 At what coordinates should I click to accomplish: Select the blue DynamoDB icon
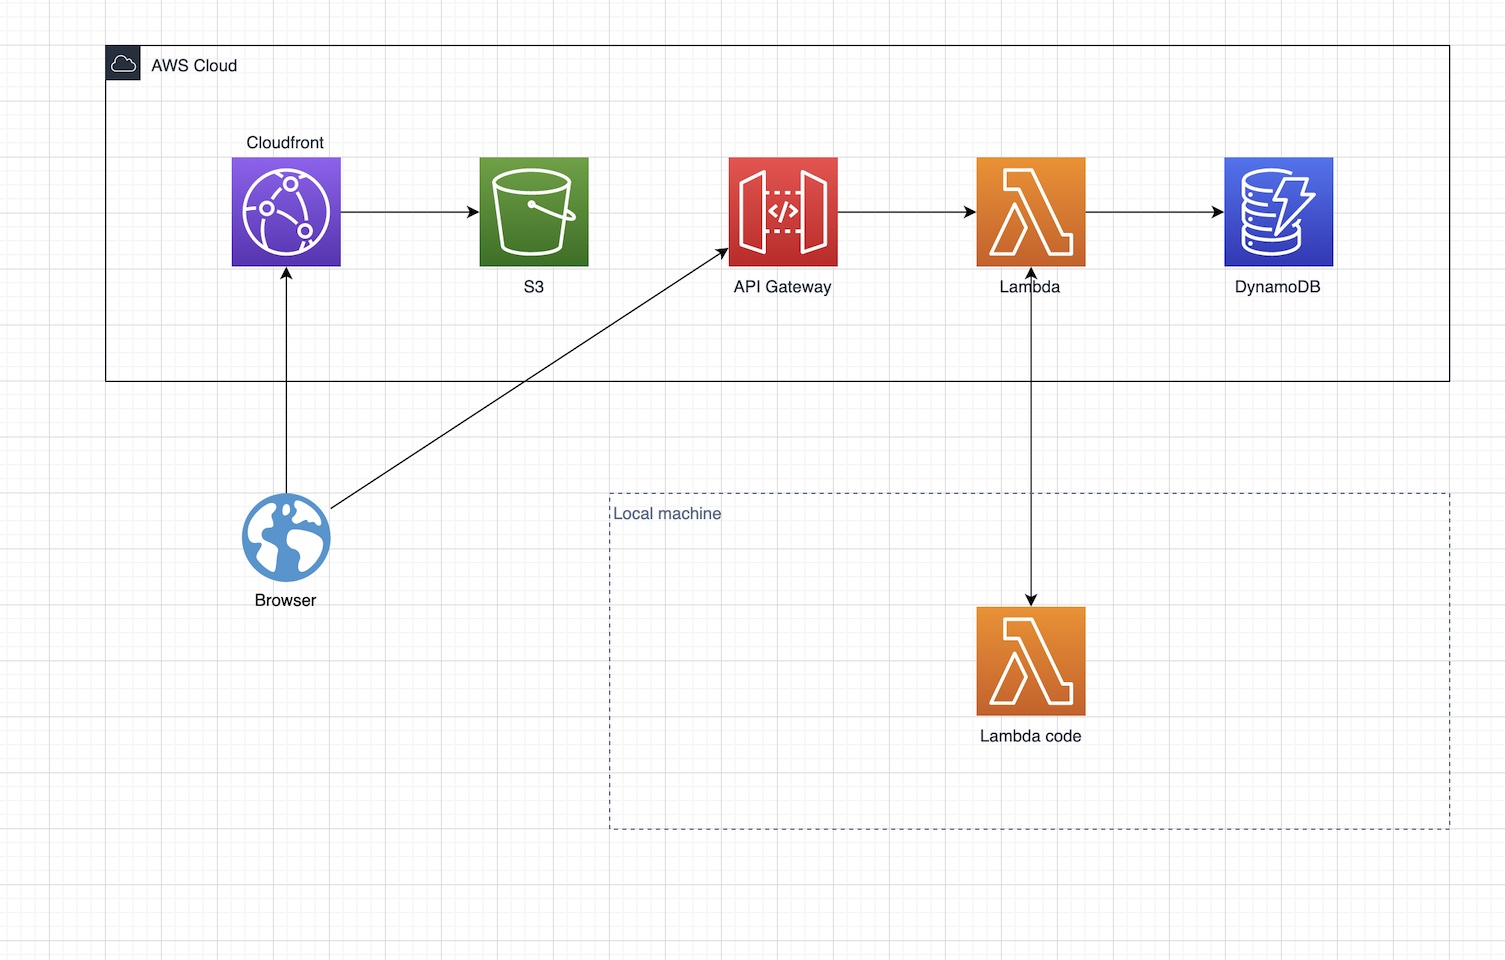1279,212
